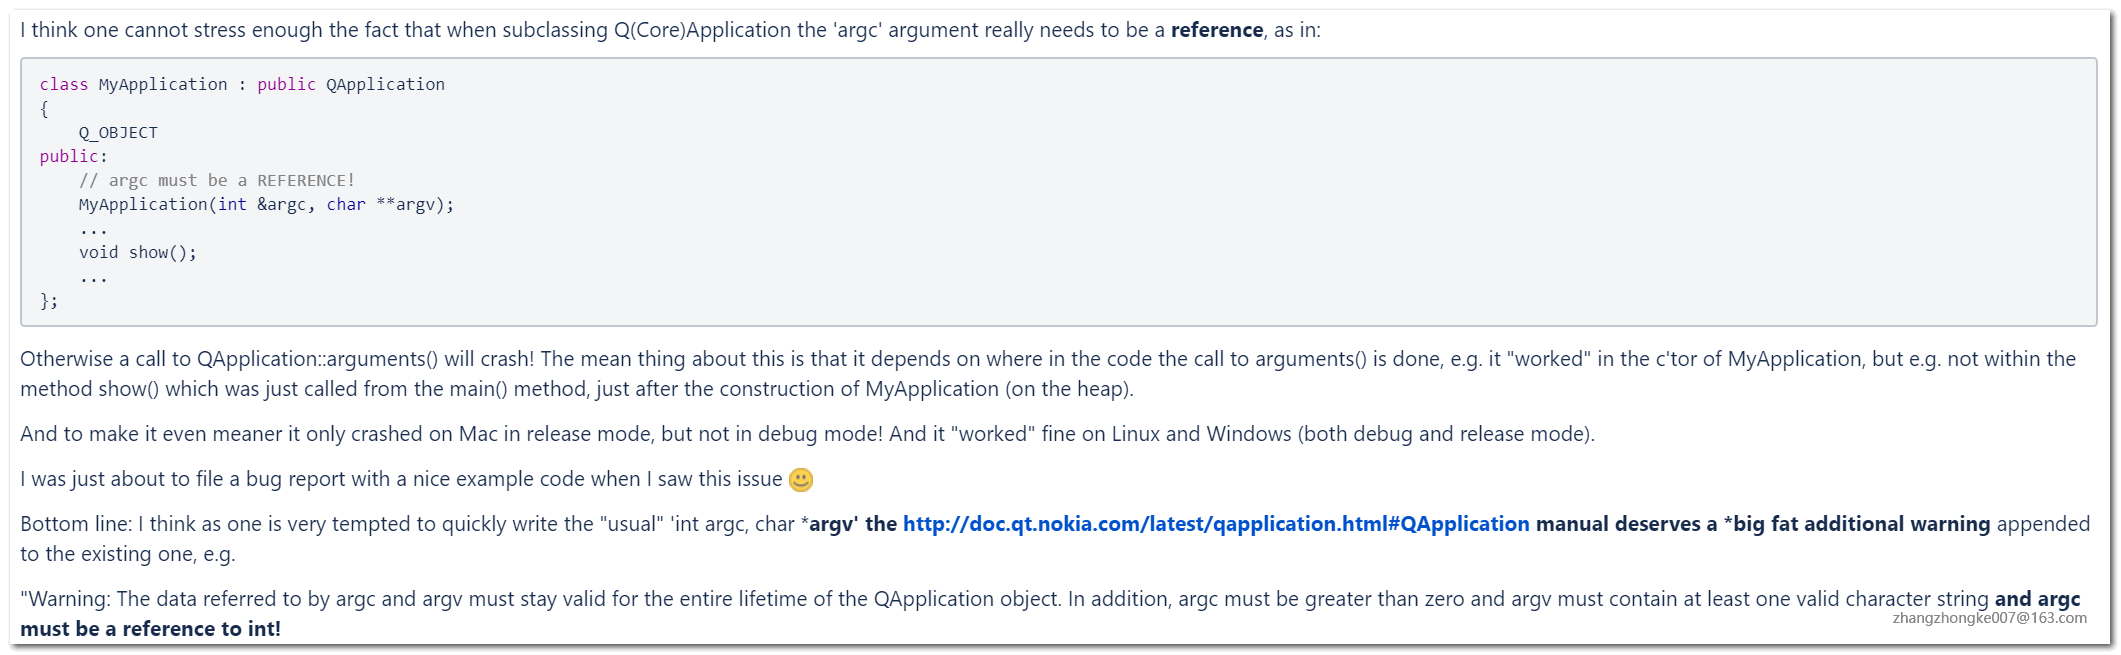Click the bold text "big fat additional warning"
2121x655 pixels.
[1861, 524]
